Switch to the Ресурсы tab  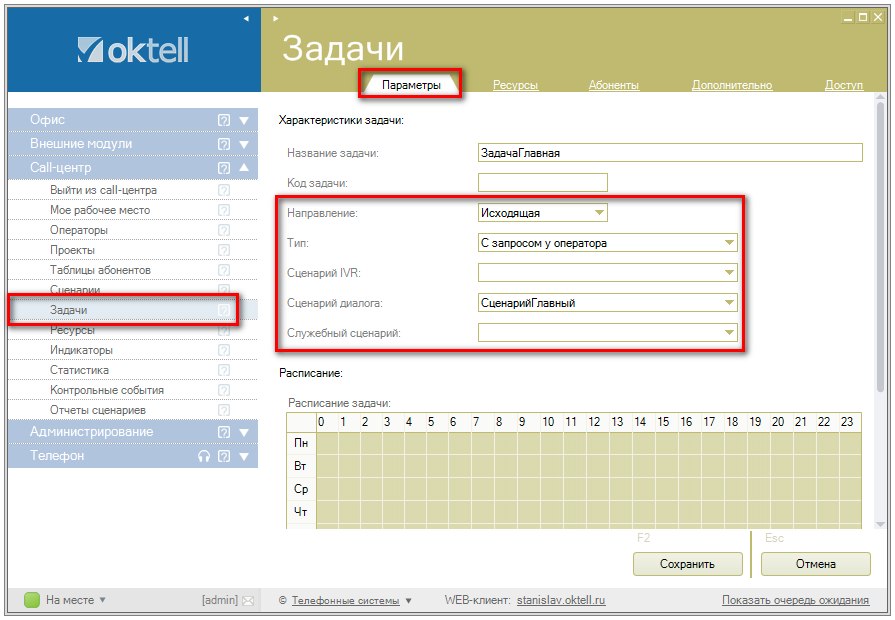pyautogui.click(x=515, y=86)
